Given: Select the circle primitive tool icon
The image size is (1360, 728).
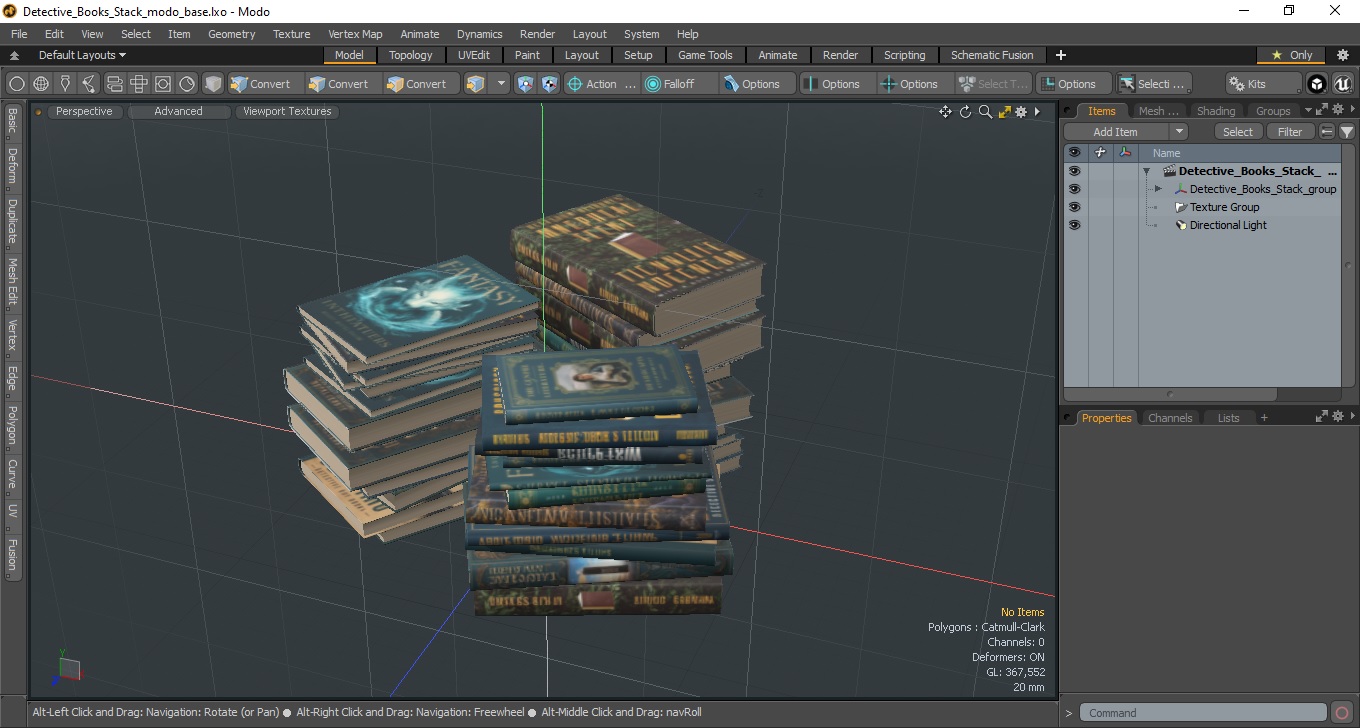Looking at the screenshot, I should click(x=17, y=84).
